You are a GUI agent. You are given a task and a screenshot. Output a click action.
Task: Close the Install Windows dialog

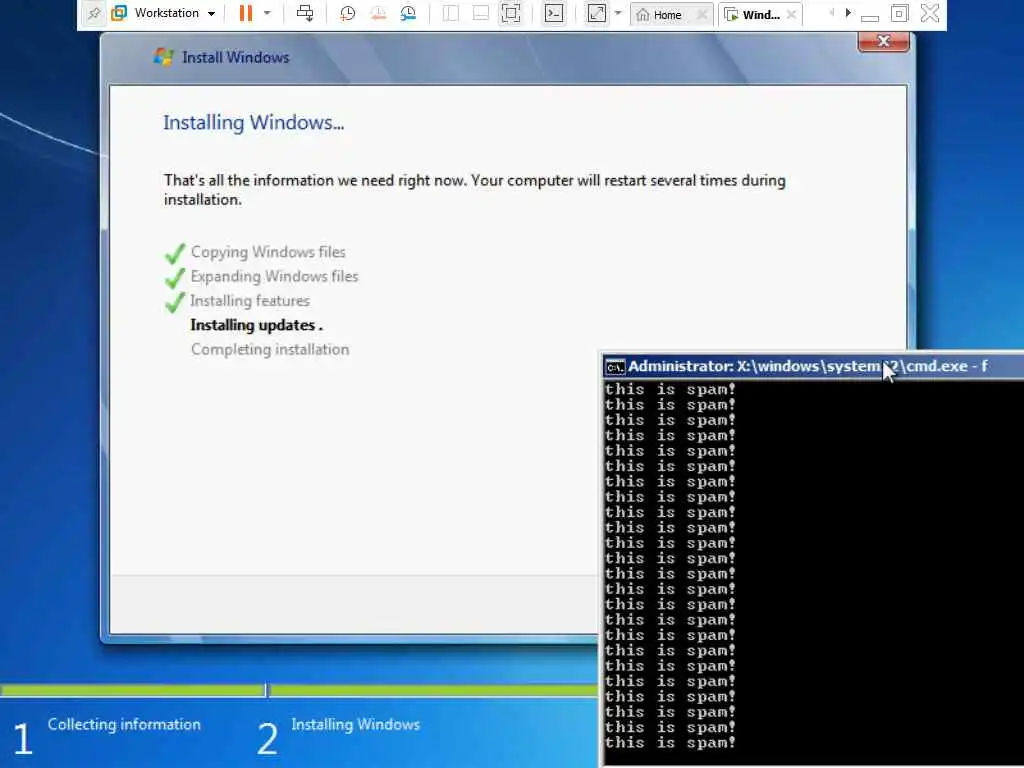[x=884, y=41]
